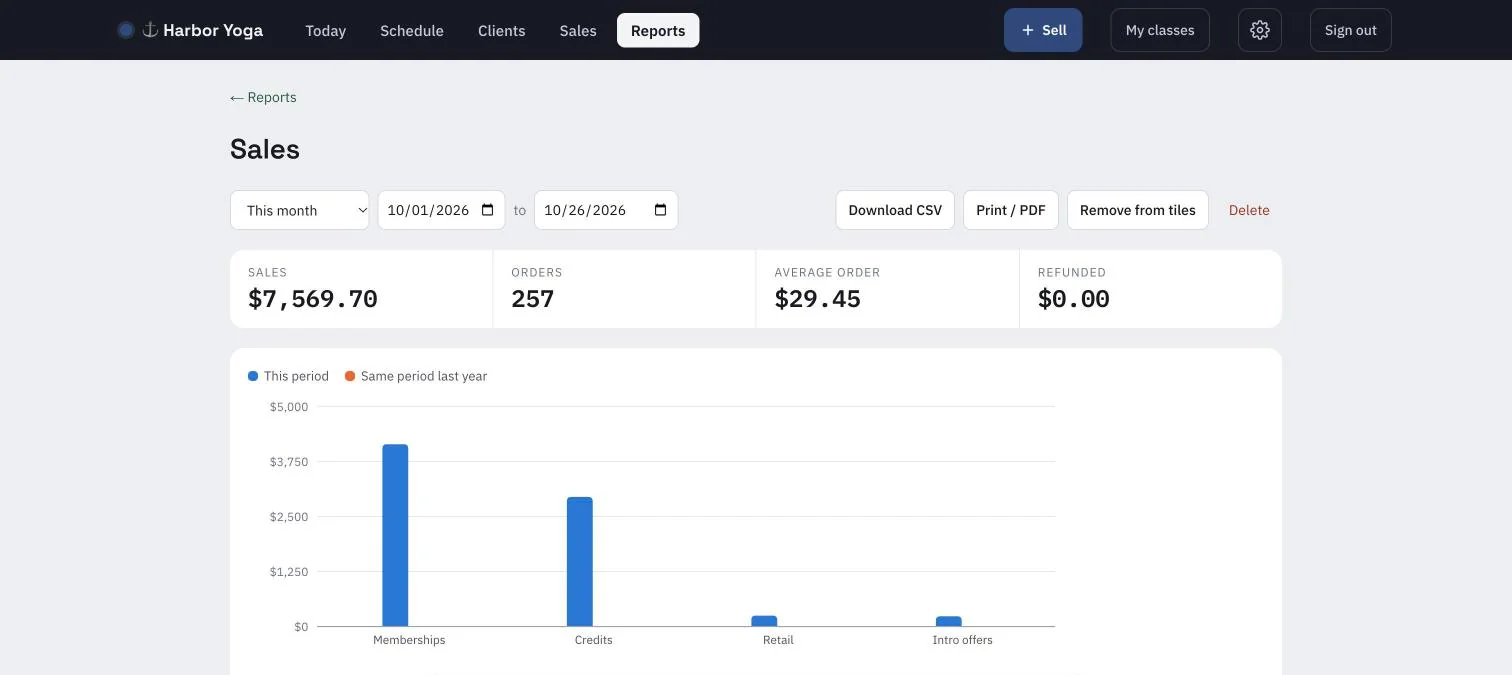This screenshot has width=1512, height=675.
Task: Click the Retail bar in chart
Action: pyautogui.click(x=764, y=621)
